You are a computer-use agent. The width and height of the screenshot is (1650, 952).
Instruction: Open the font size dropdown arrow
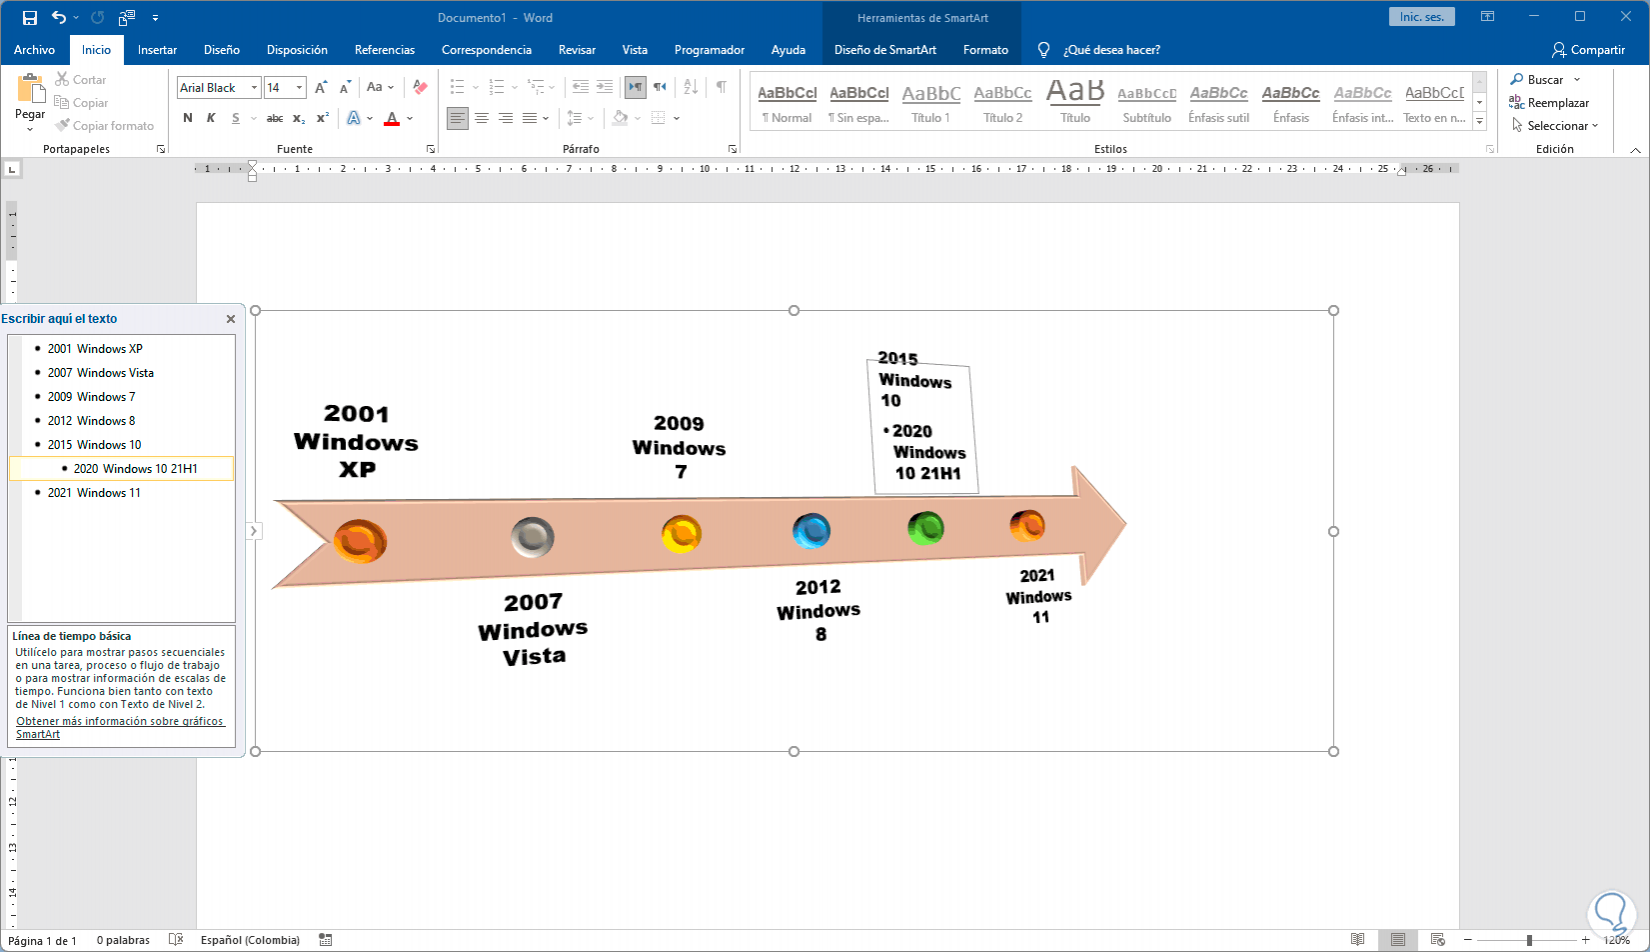tap(299, 88)
